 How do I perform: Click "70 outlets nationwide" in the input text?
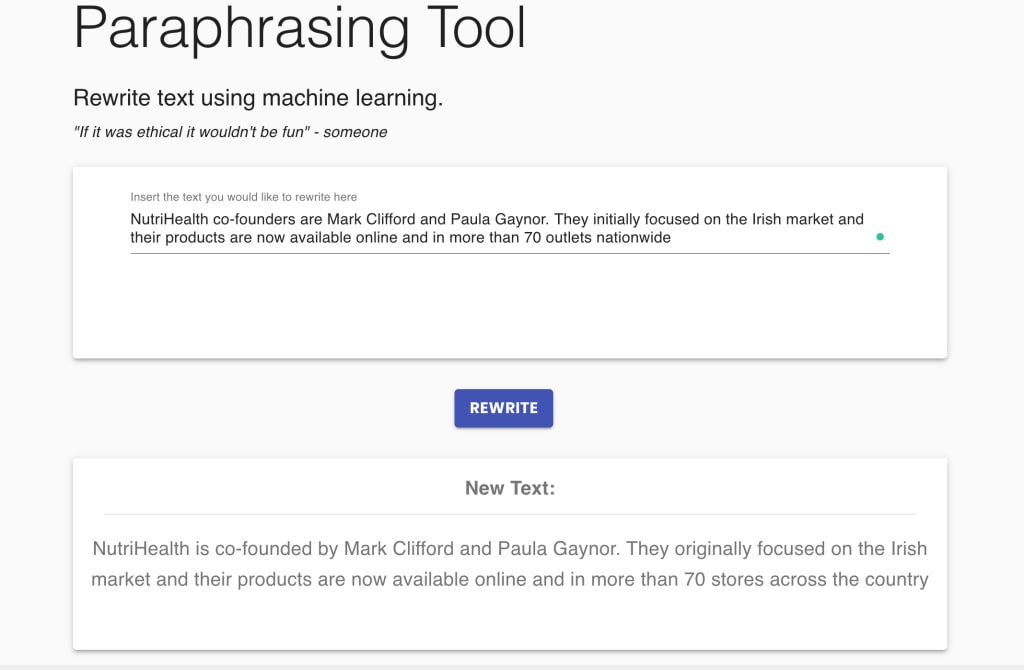pyautogui.click(x=597, y=238)
